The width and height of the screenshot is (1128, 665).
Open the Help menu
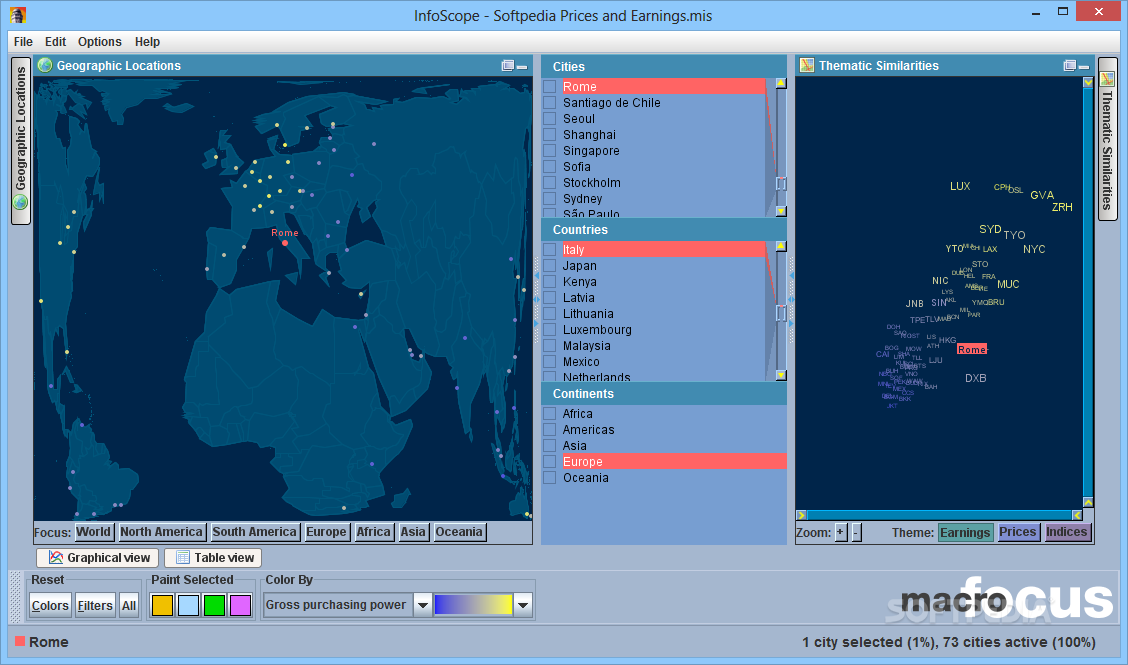(147, 42)
